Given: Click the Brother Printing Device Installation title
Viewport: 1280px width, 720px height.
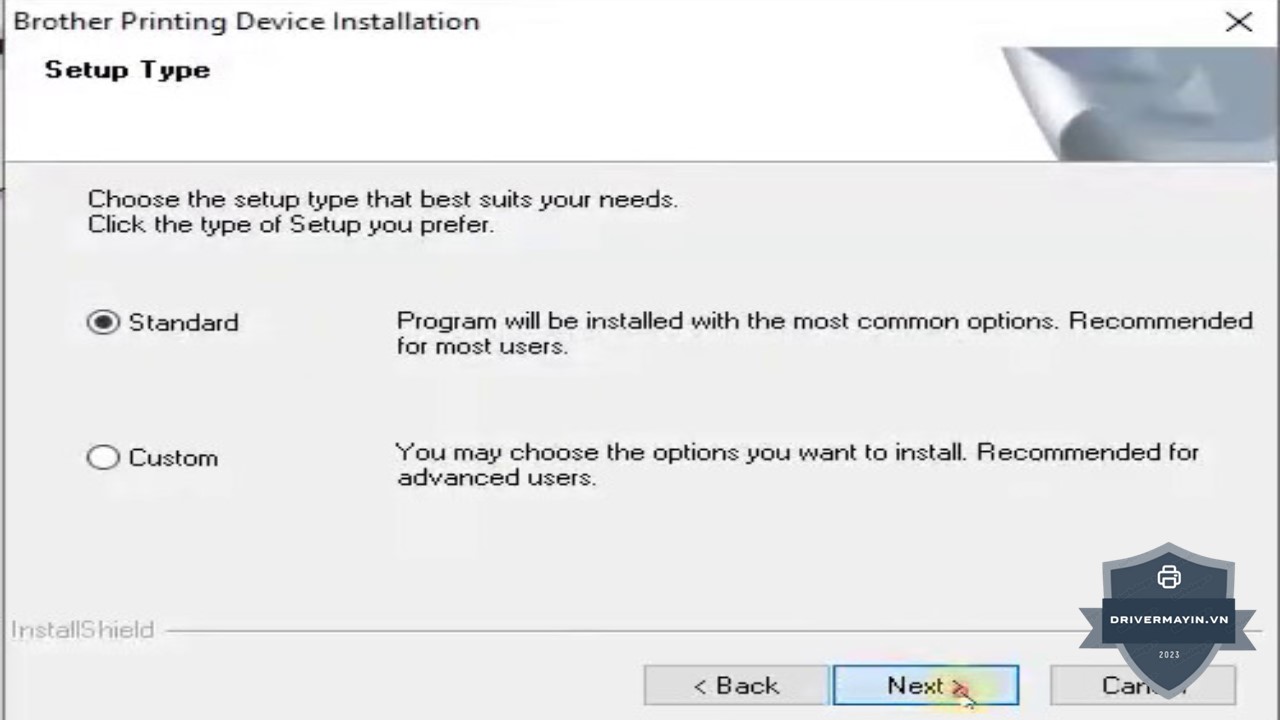Looking at the screenshot, I should coord(246,22).
